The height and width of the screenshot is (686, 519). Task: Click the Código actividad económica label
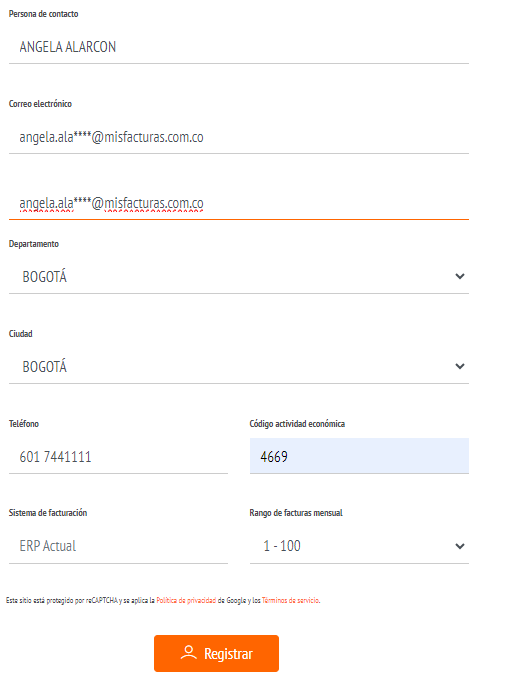point(297,424)
